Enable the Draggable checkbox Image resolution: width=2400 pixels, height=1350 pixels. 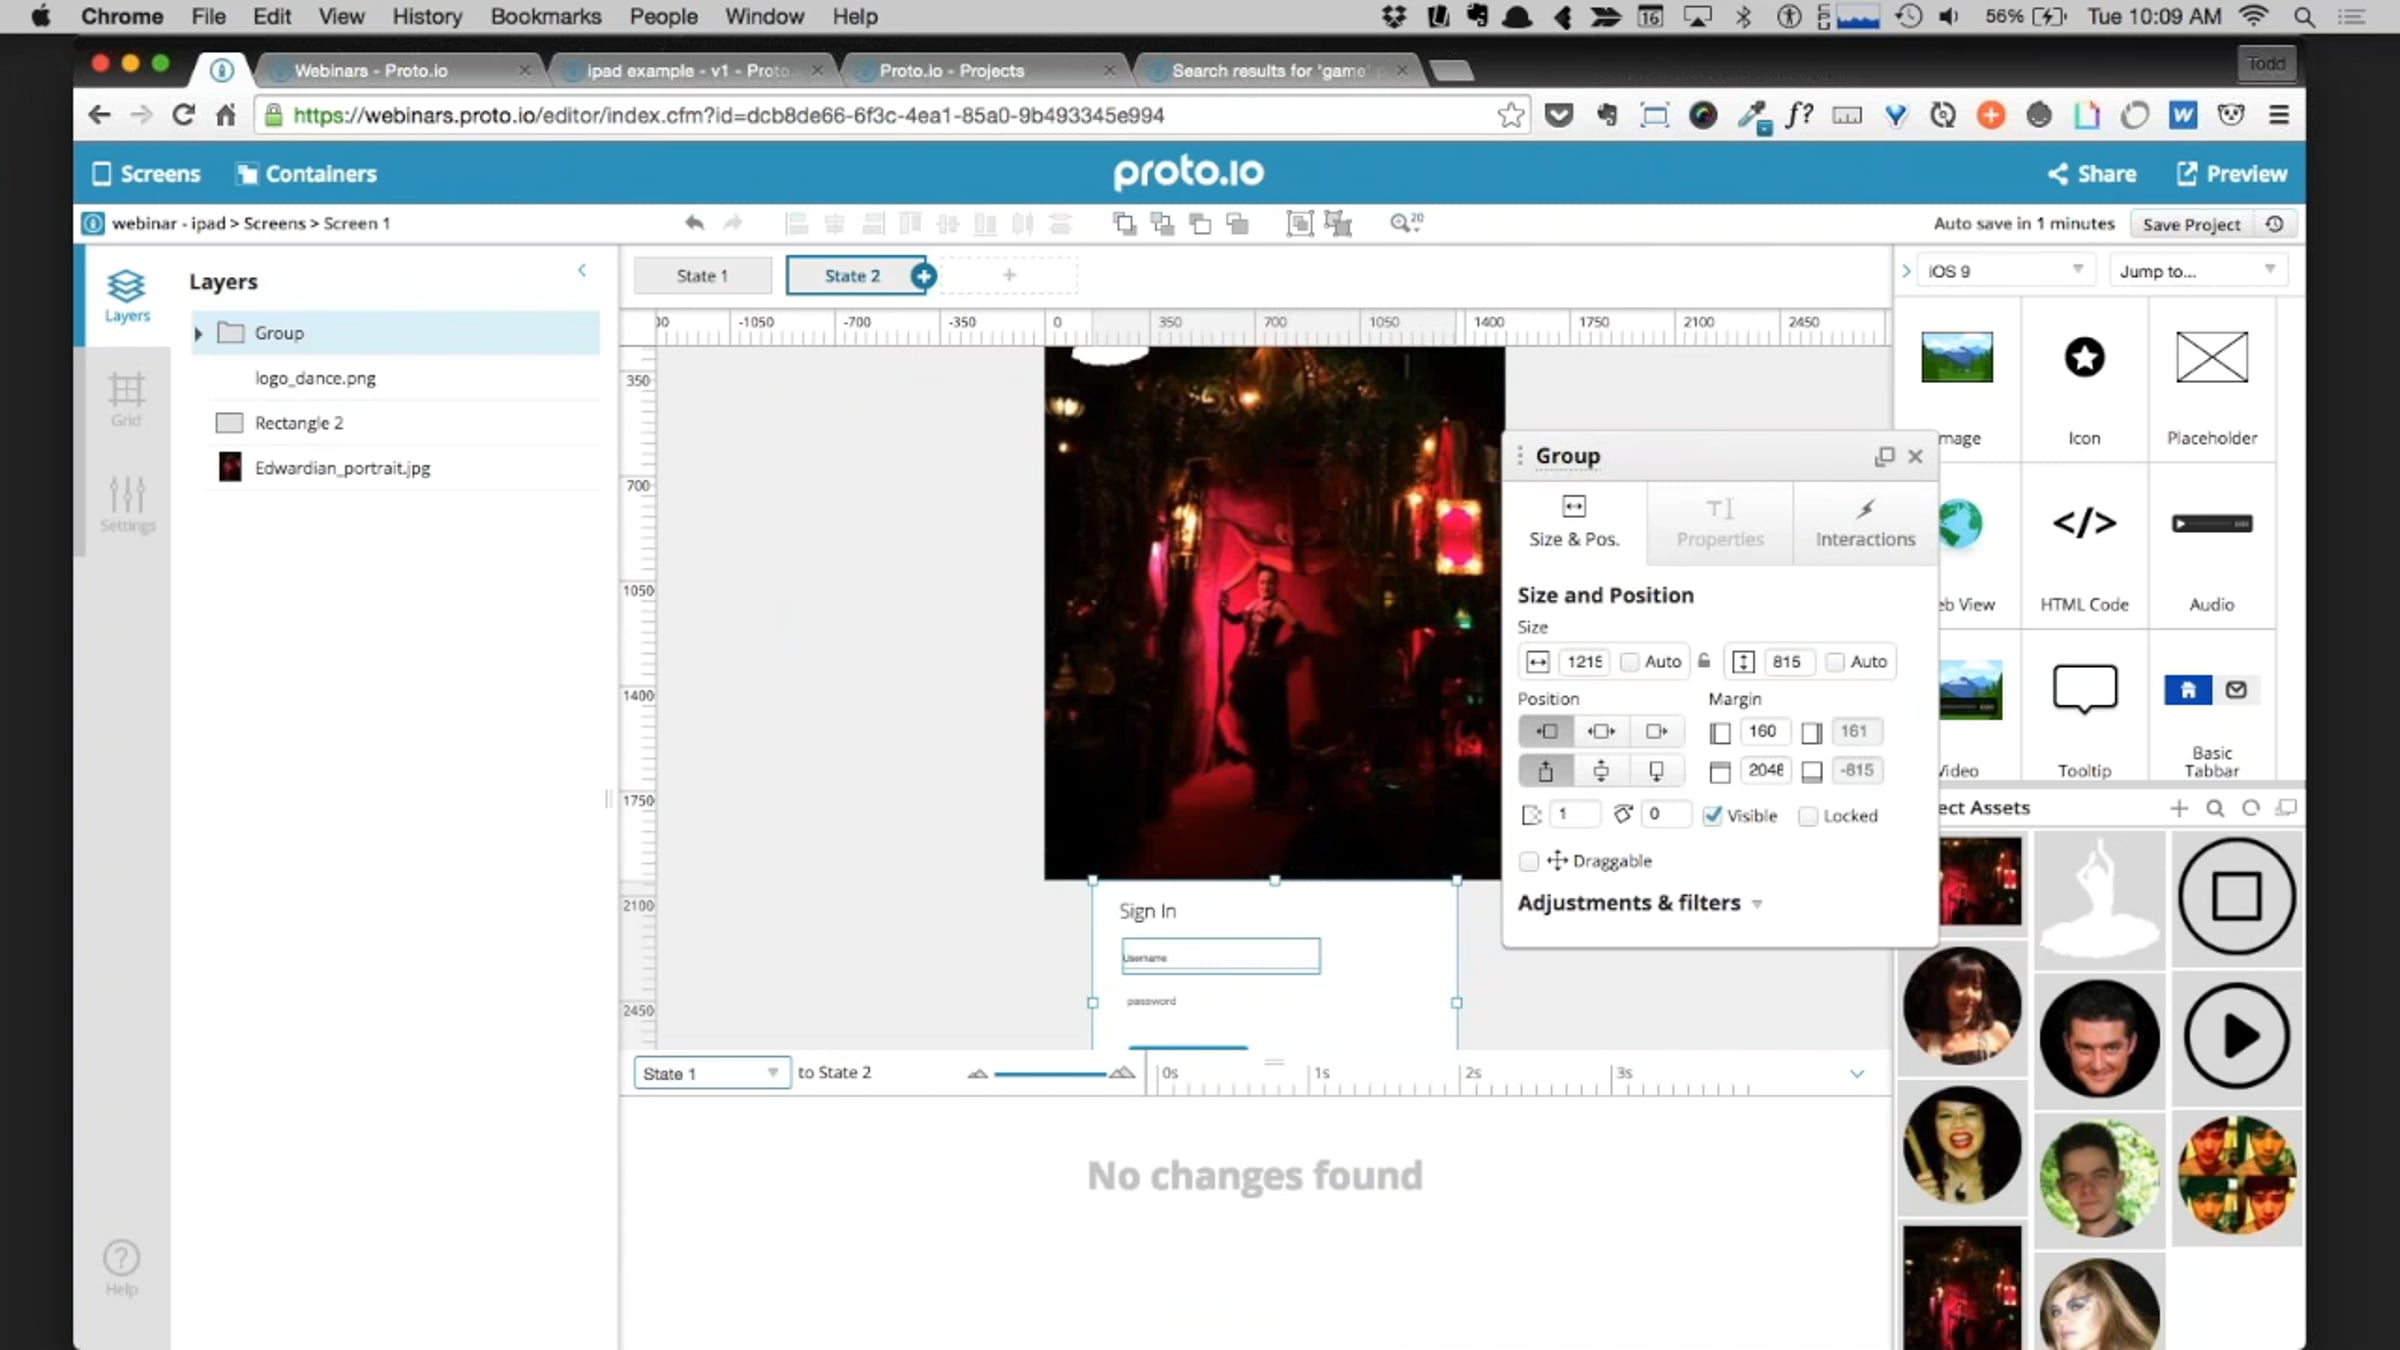[x=1528, y=861]
